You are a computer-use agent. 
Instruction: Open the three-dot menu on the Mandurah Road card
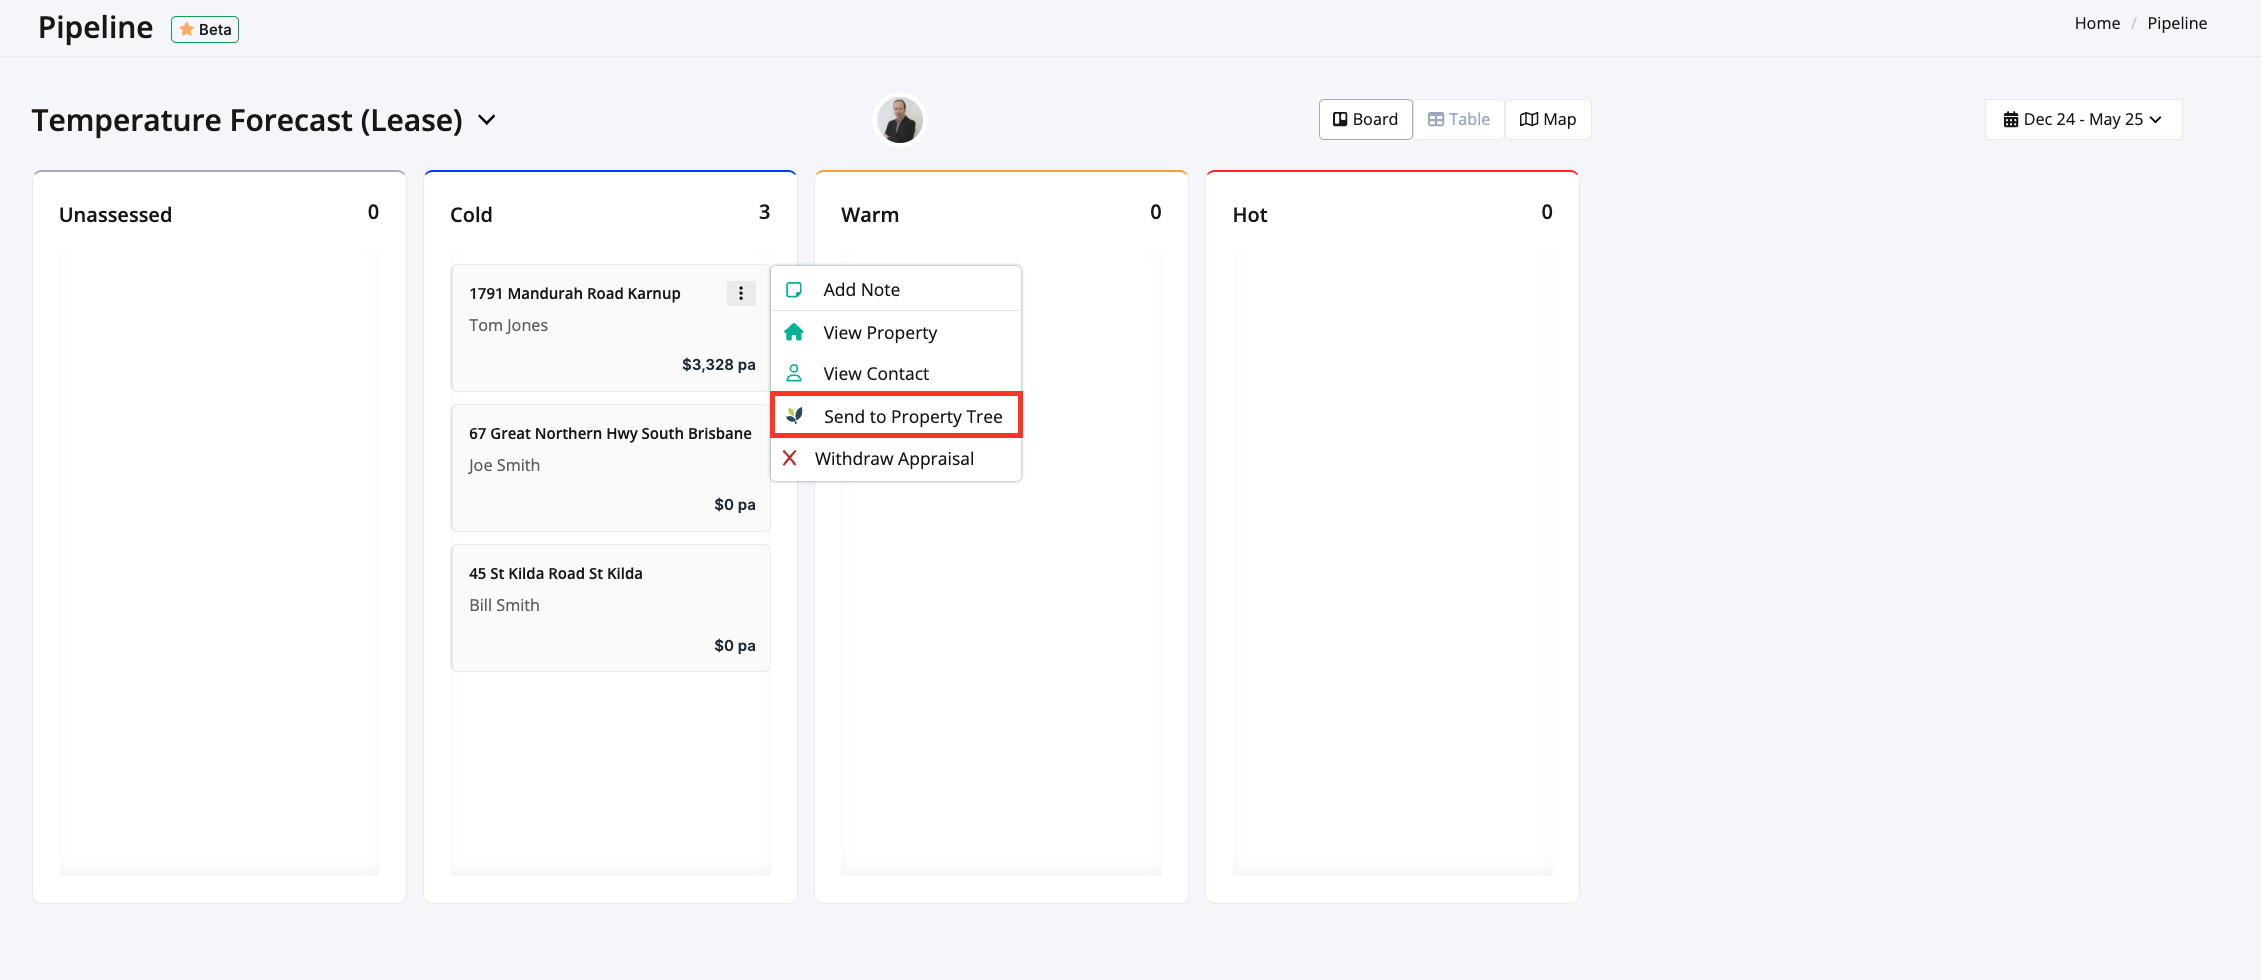(x=741, y=293)
